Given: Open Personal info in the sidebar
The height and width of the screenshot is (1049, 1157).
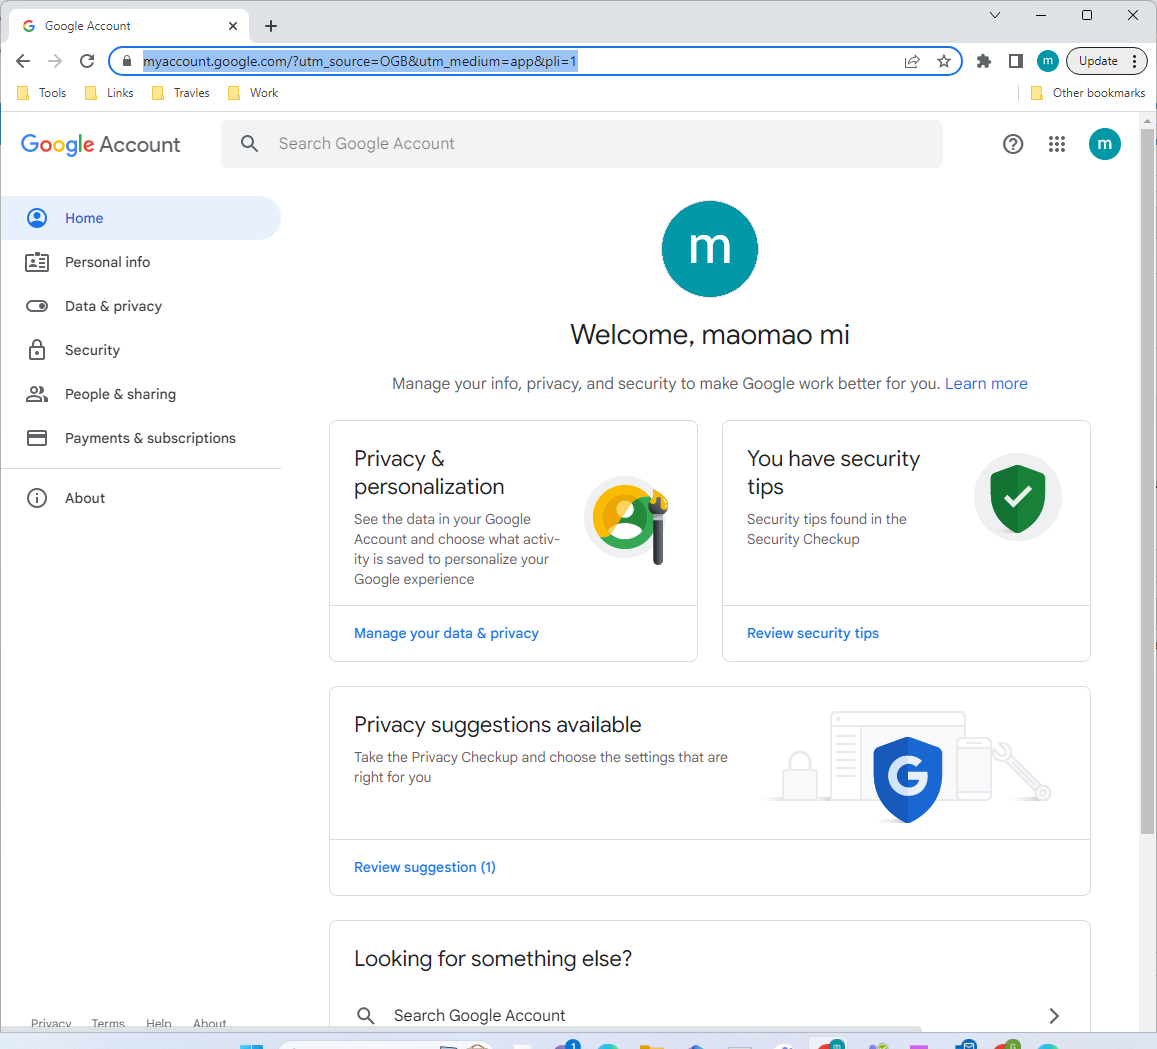Looking at the screenshot, I should click(x=140, y=262).
